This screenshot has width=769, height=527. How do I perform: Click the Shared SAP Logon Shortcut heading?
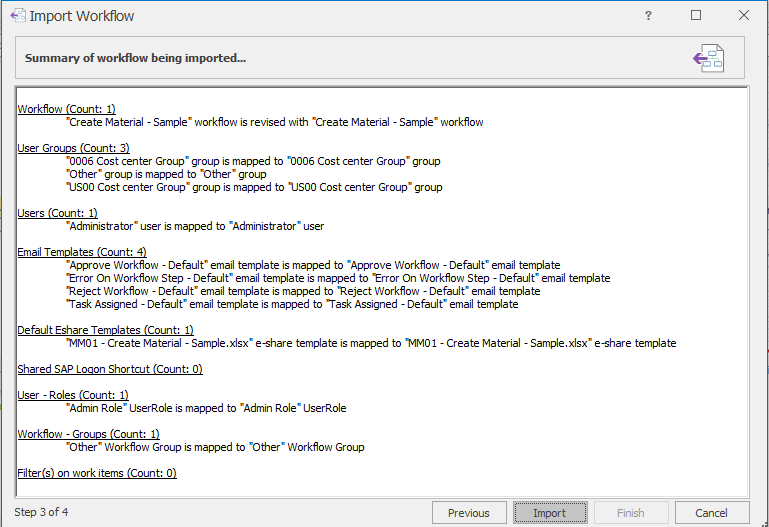pyautogui.click(x=109, y=369)
